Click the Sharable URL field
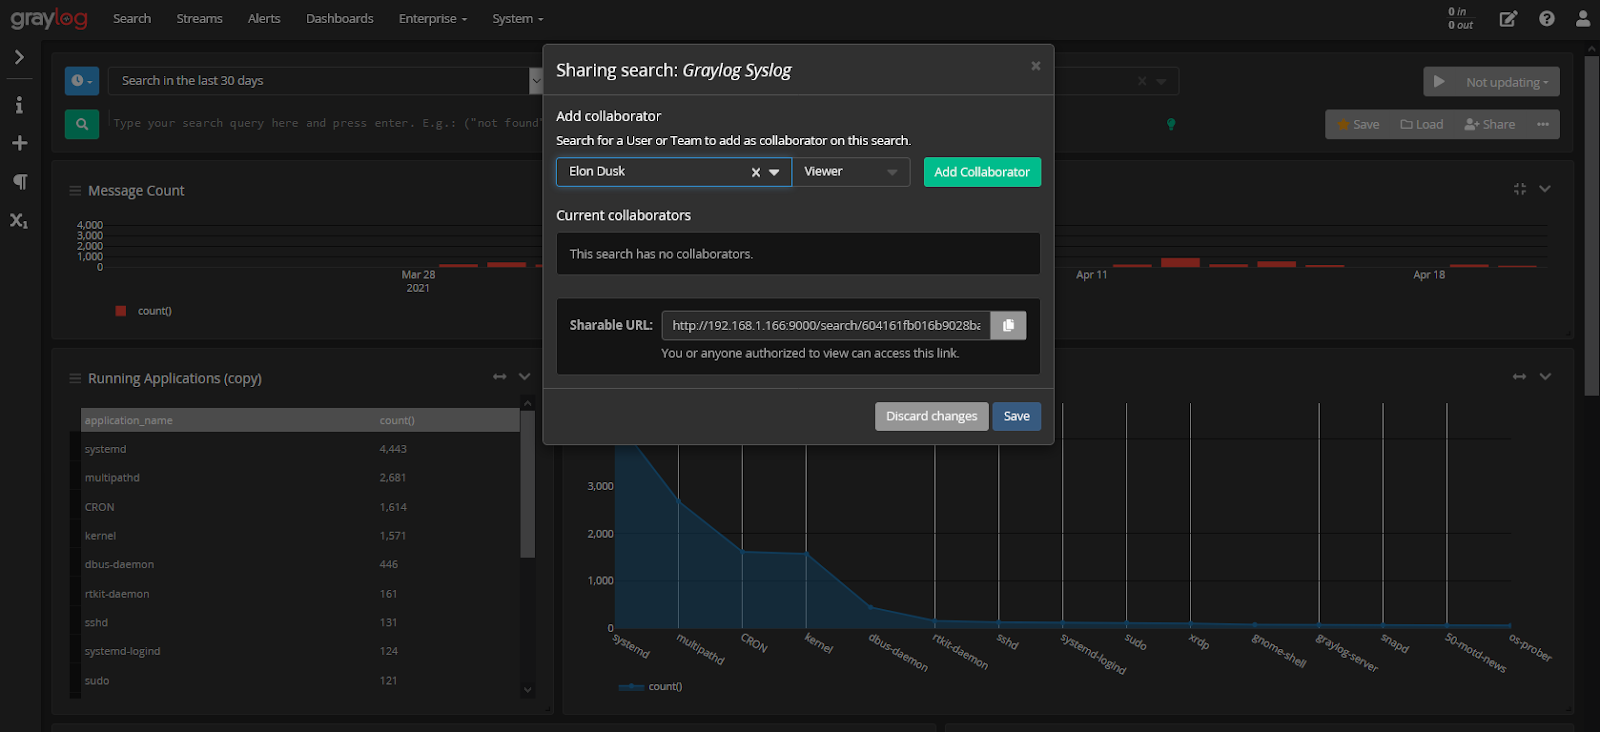Image resolution: width=1600 pixels, height=732 pixels. (x=826, y=325)
